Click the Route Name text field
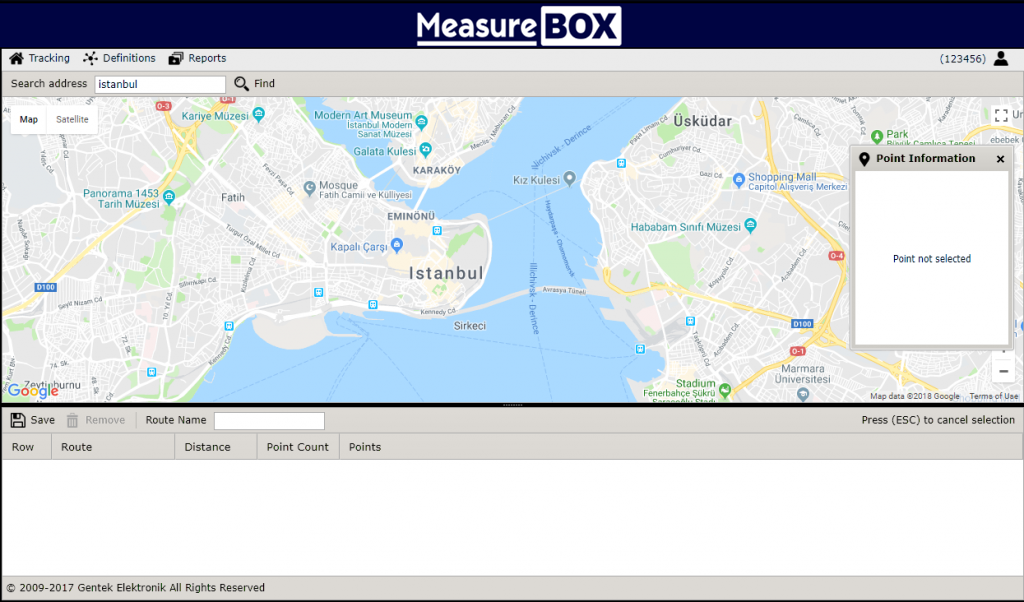The width and height of the screenshot is (1024, 602). 269,421
